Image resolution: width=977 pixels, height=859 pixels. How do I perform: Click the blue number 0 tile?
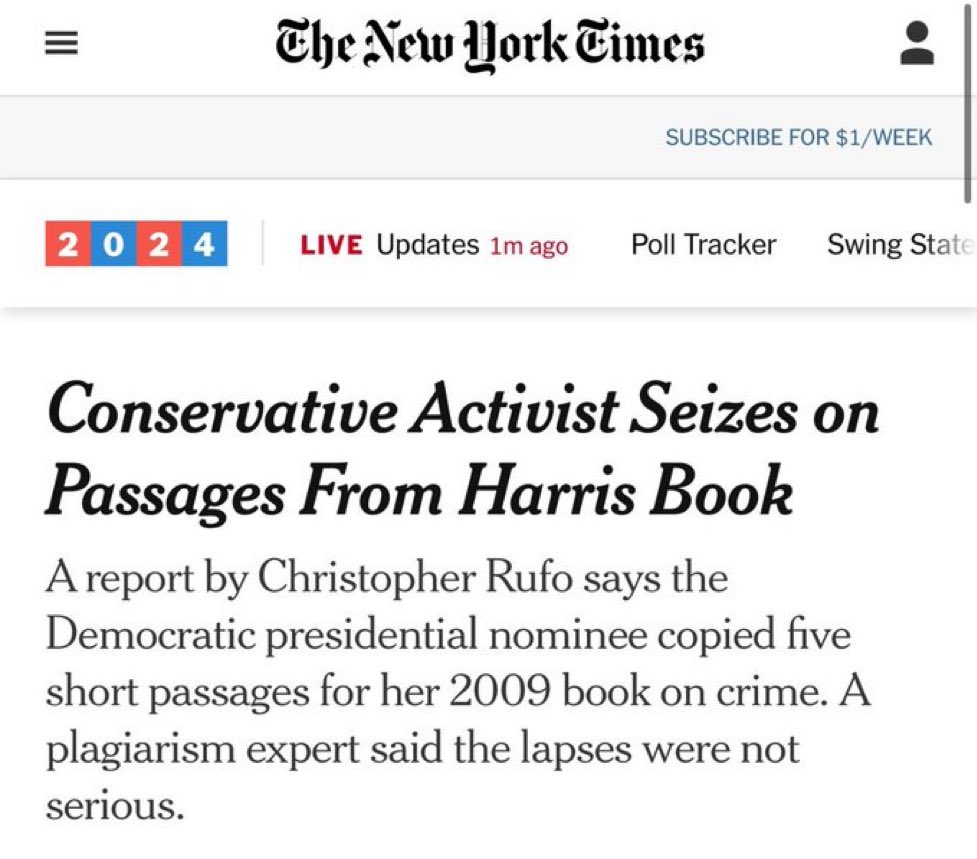(113, 244)
